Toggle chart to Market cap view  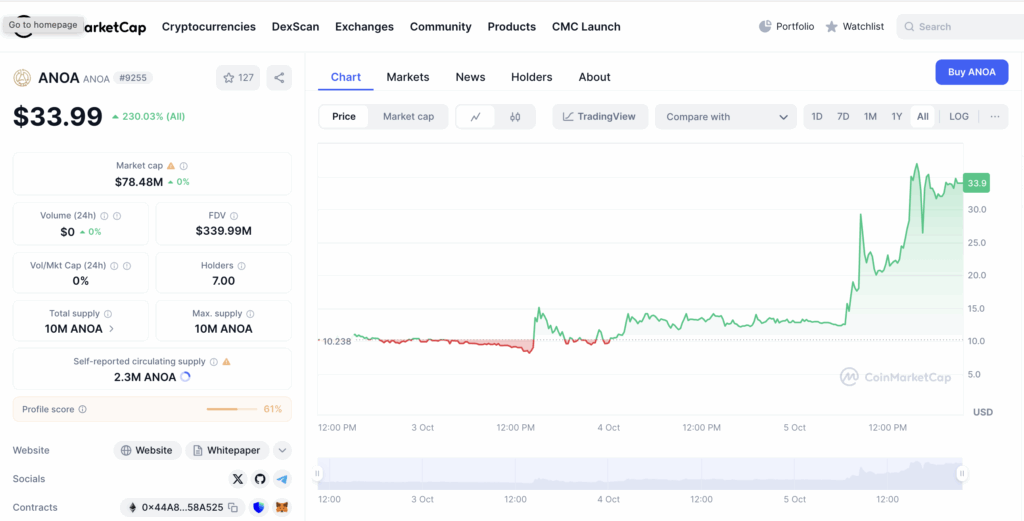tap(408, 117)
